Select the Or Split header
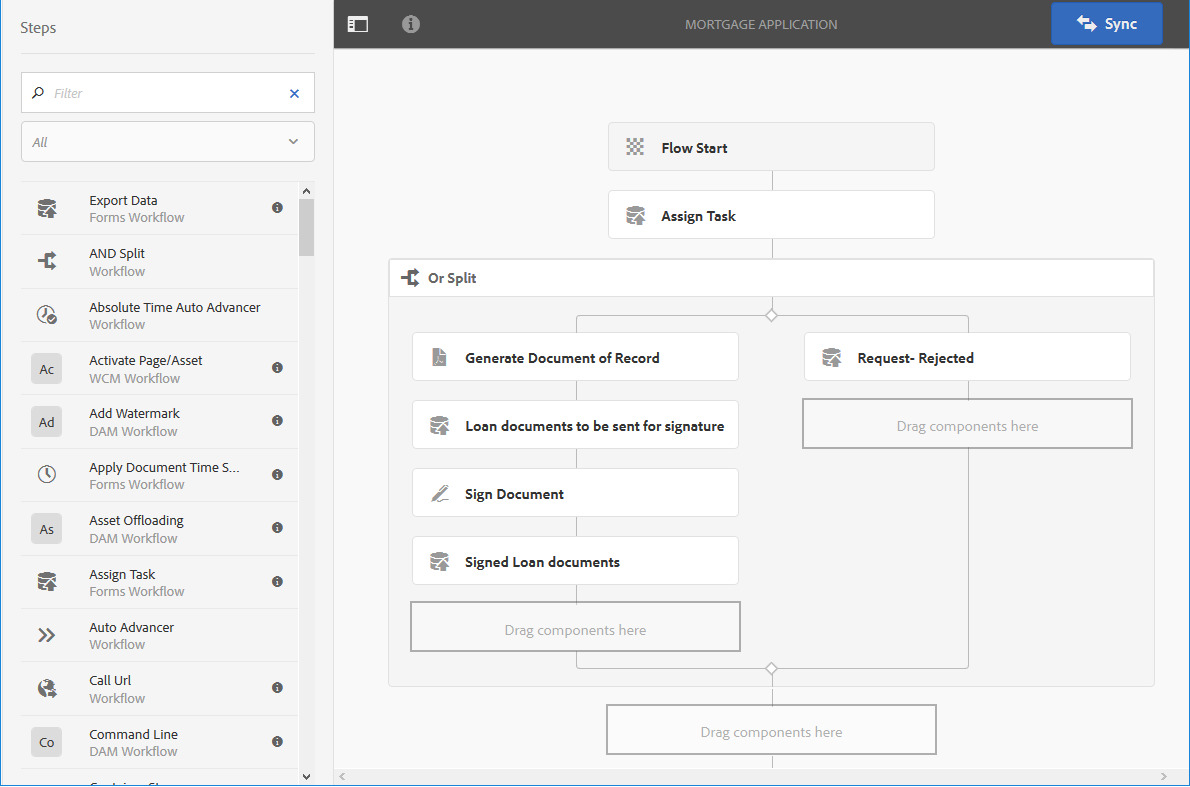The width and height of the screenshot is (1190, 787). [771, 278]
